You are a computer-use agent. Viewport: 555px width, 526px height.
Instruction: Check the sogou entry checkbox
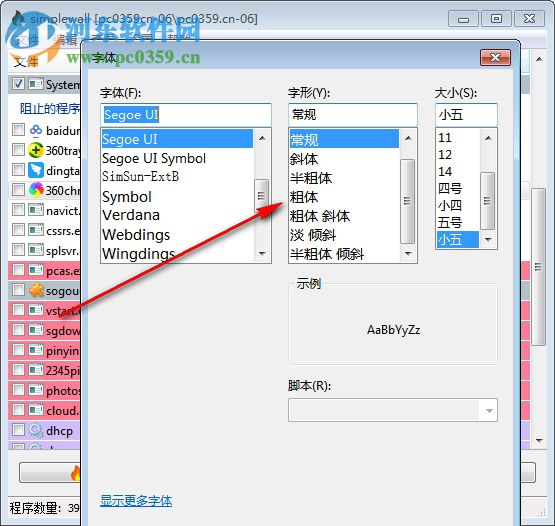point(18,290)
